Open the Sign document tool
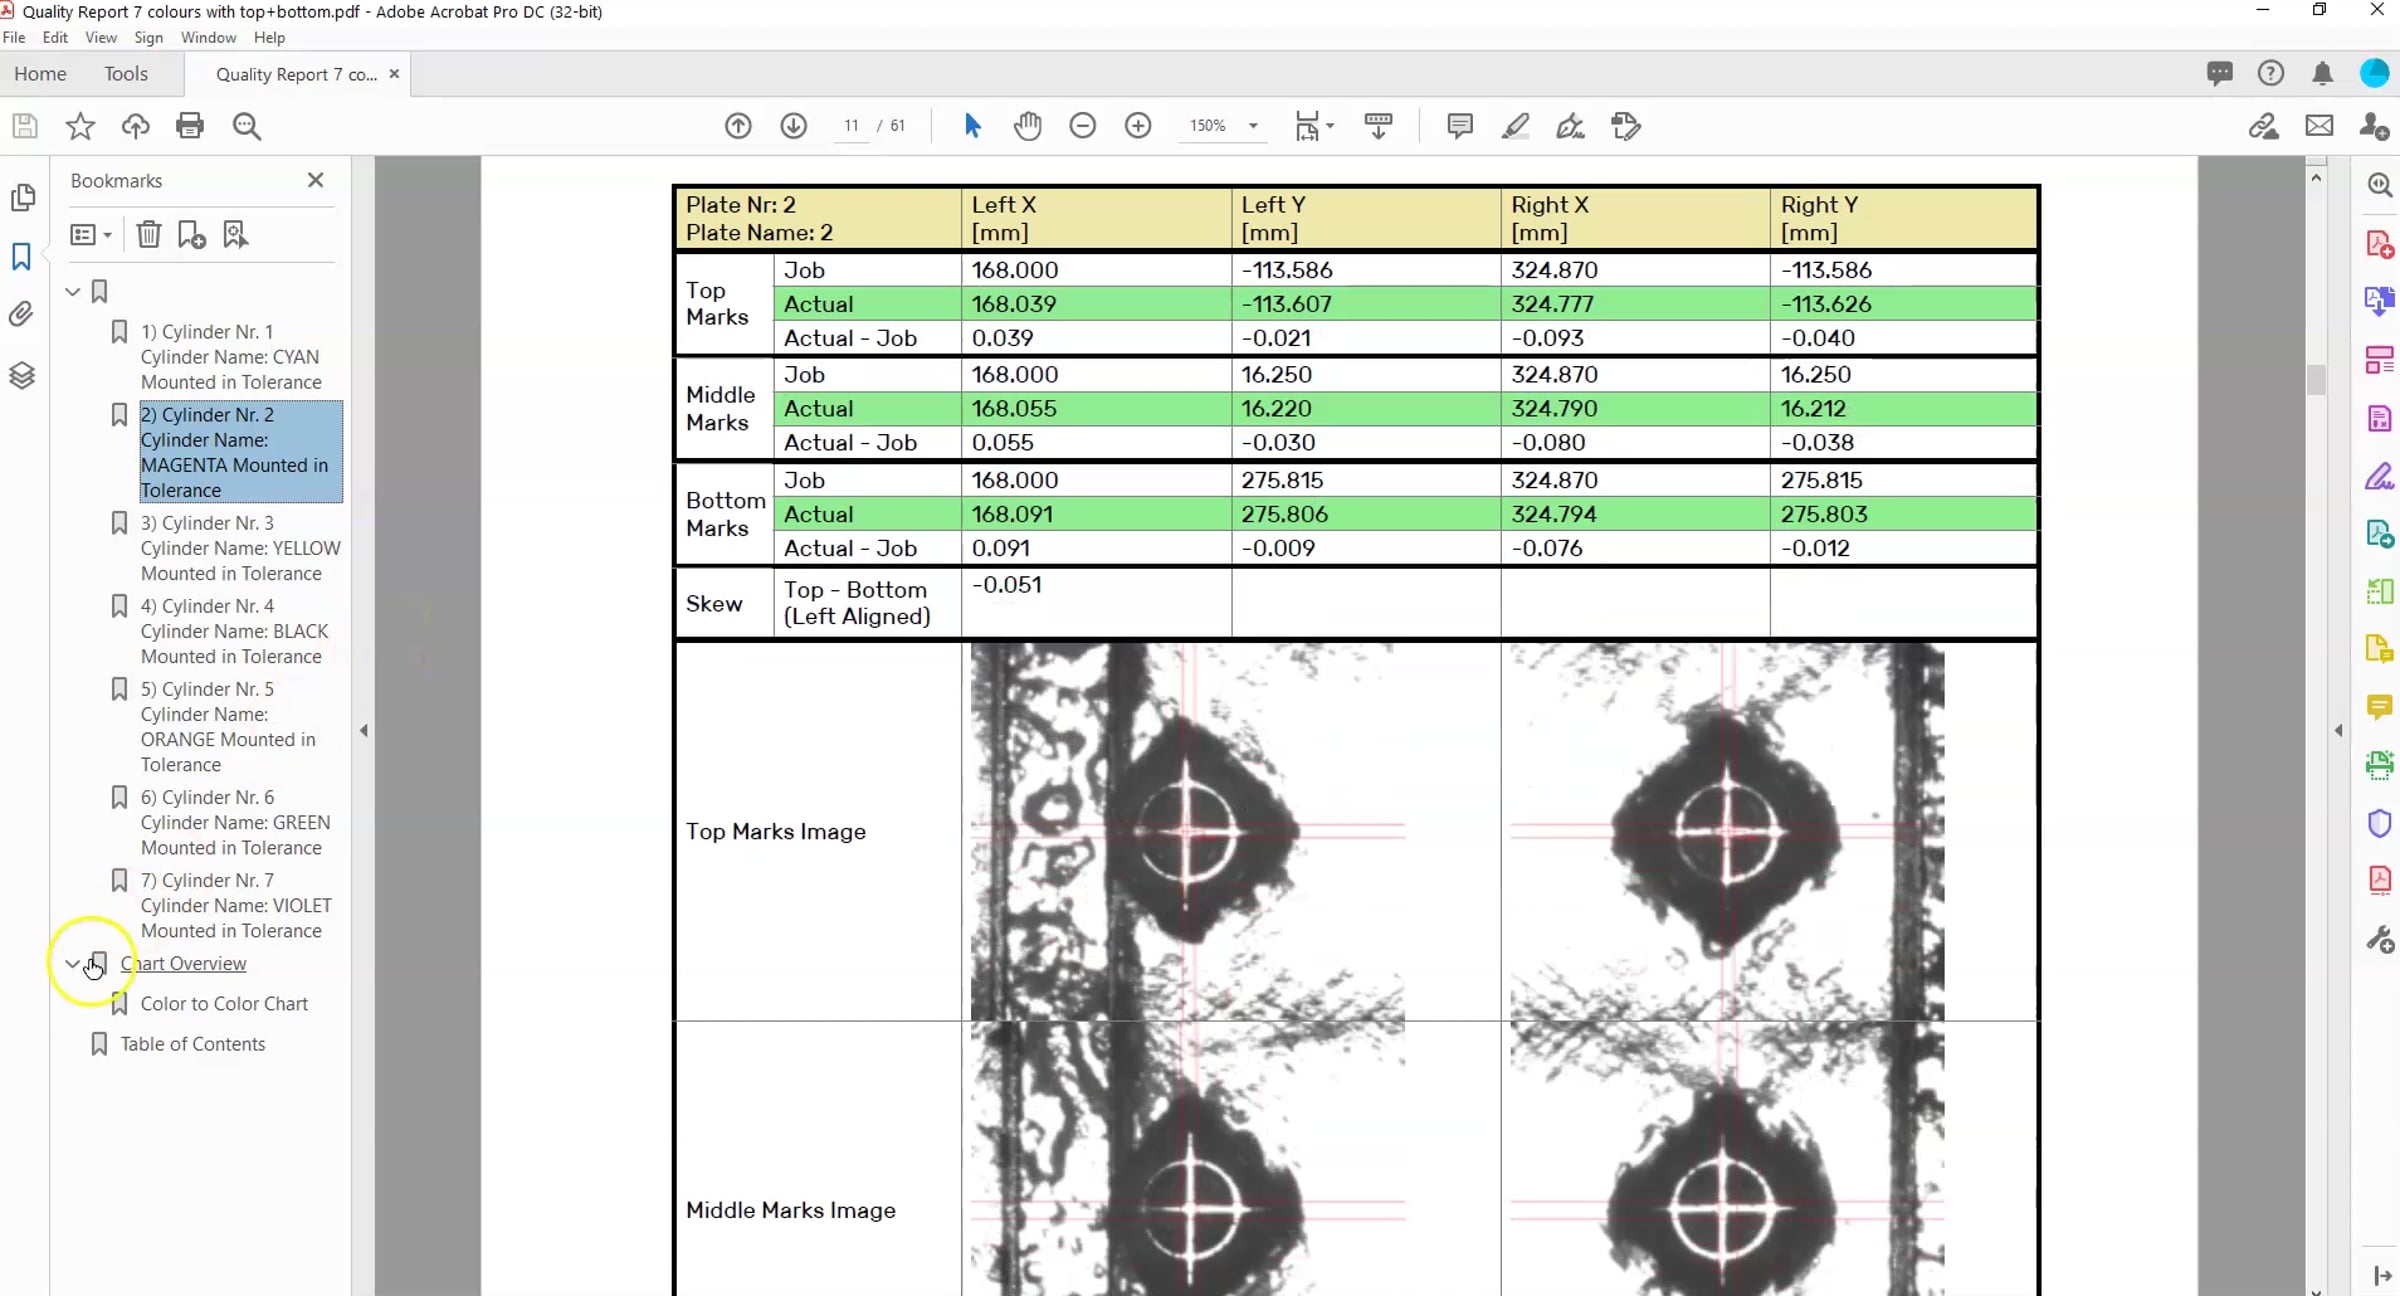The image size is (2400, 1296). pyautogui.click(x=1570, y=126)
